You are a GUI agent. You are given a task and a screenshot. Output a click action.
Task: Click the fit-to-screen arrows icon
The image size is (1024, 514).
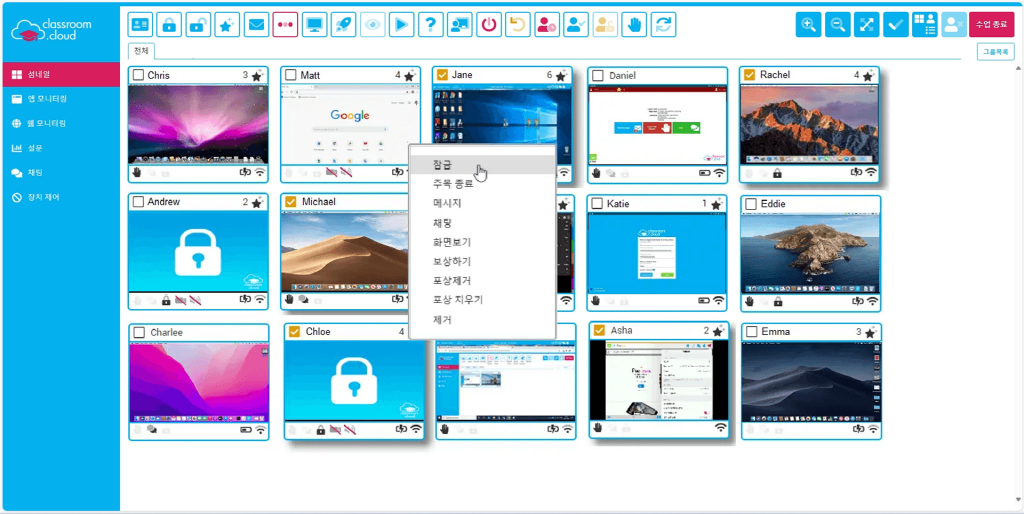tap(867, 25)
